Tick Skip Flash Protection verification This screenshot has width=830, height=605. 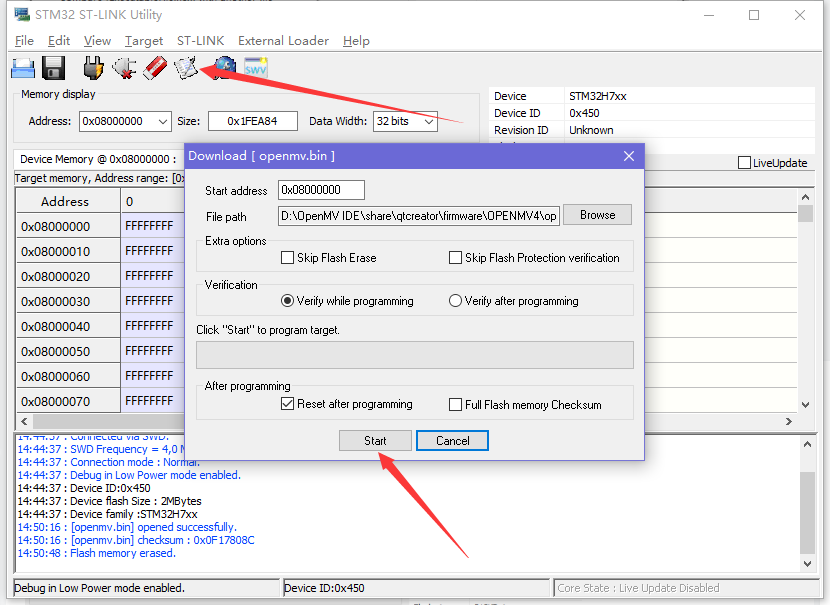coord(455,258)
